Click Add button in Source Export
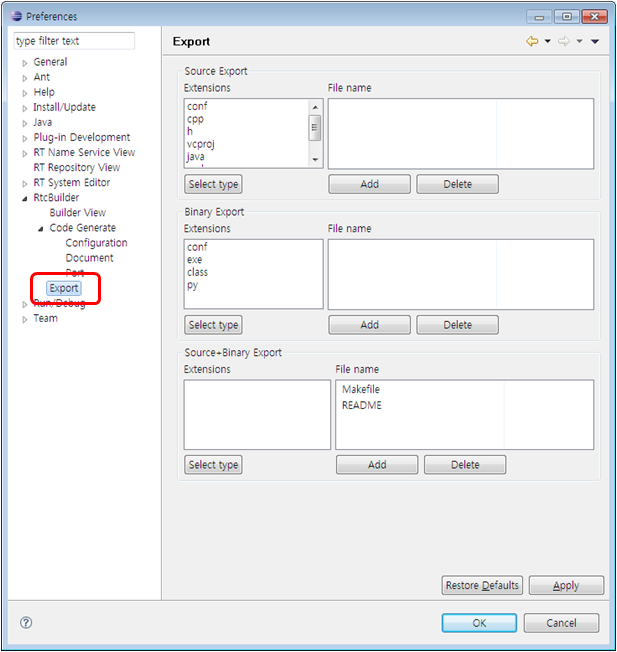 click(369, 184)
